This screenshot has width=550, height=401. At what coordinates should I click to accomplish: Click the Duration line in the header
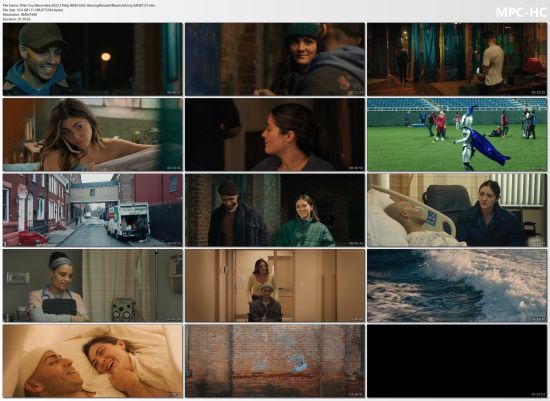[16, 19]
